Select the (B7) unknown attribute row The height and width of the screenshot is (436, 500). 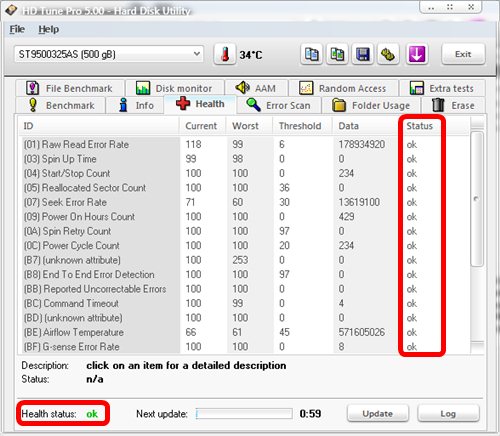click(x=244, y=260)
